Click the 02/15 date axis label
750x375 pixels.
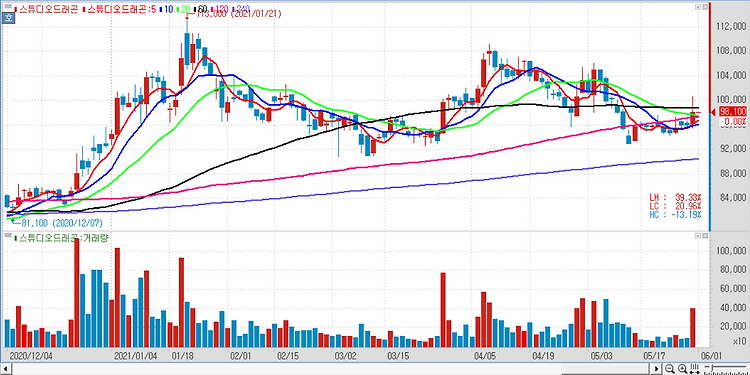click(288, 356)
